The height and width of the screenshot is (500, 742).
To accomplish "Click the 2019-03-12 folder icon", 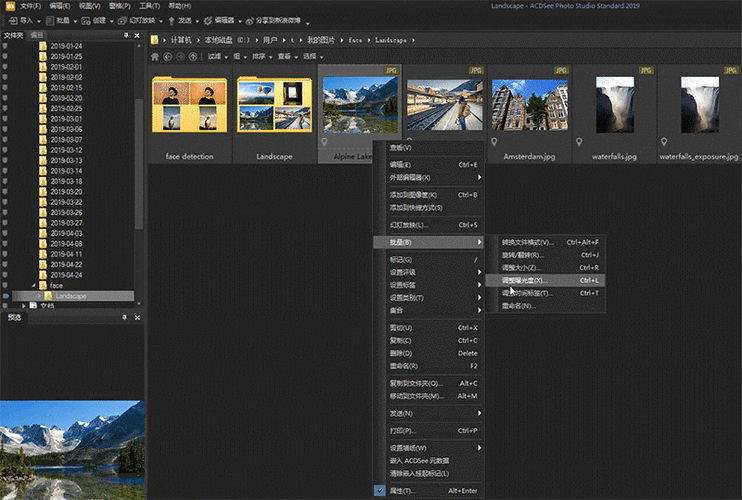I will point(43,150).
